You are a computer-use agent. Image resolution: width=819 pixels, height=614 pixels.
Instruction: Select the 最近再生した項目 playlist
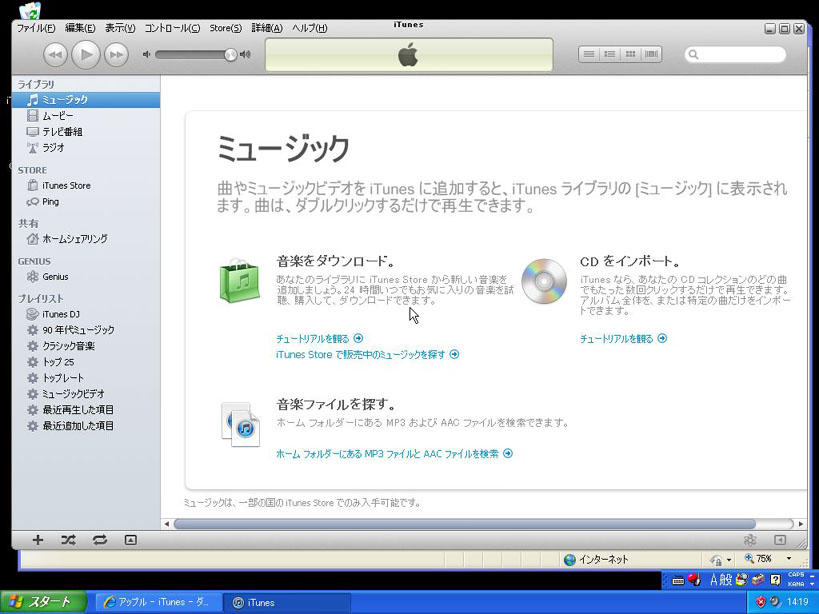pyautogui.click(x=86, y=410)
